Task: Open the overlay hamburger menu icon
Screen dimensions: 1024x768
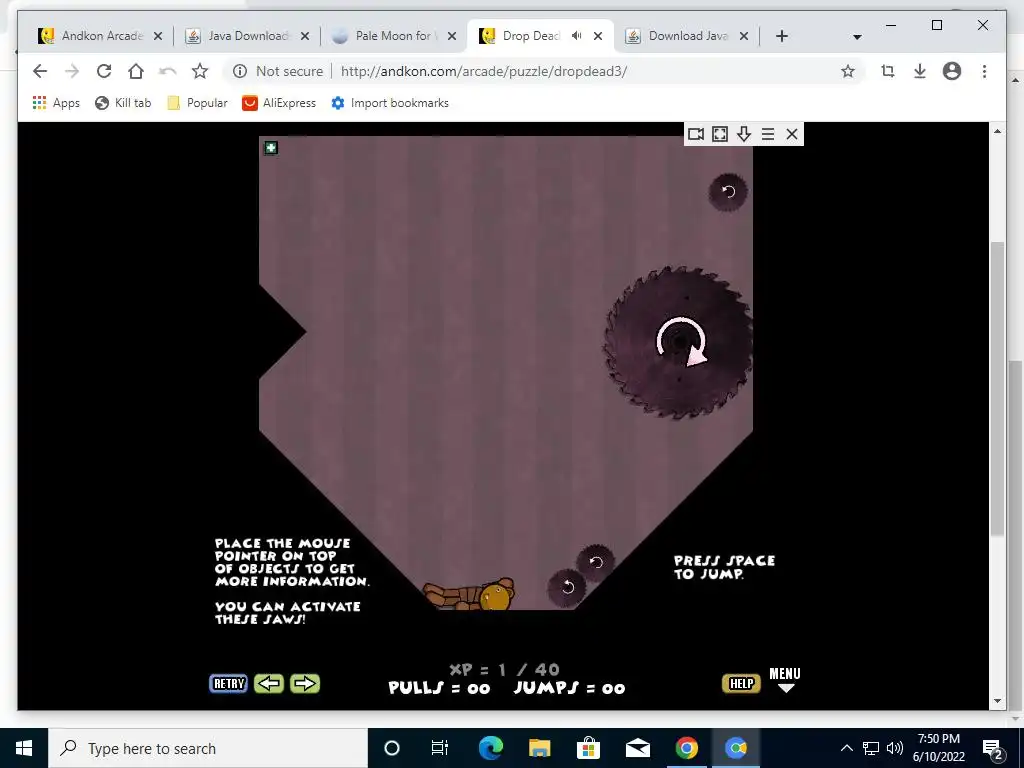Action: click(x=768, y=134)
